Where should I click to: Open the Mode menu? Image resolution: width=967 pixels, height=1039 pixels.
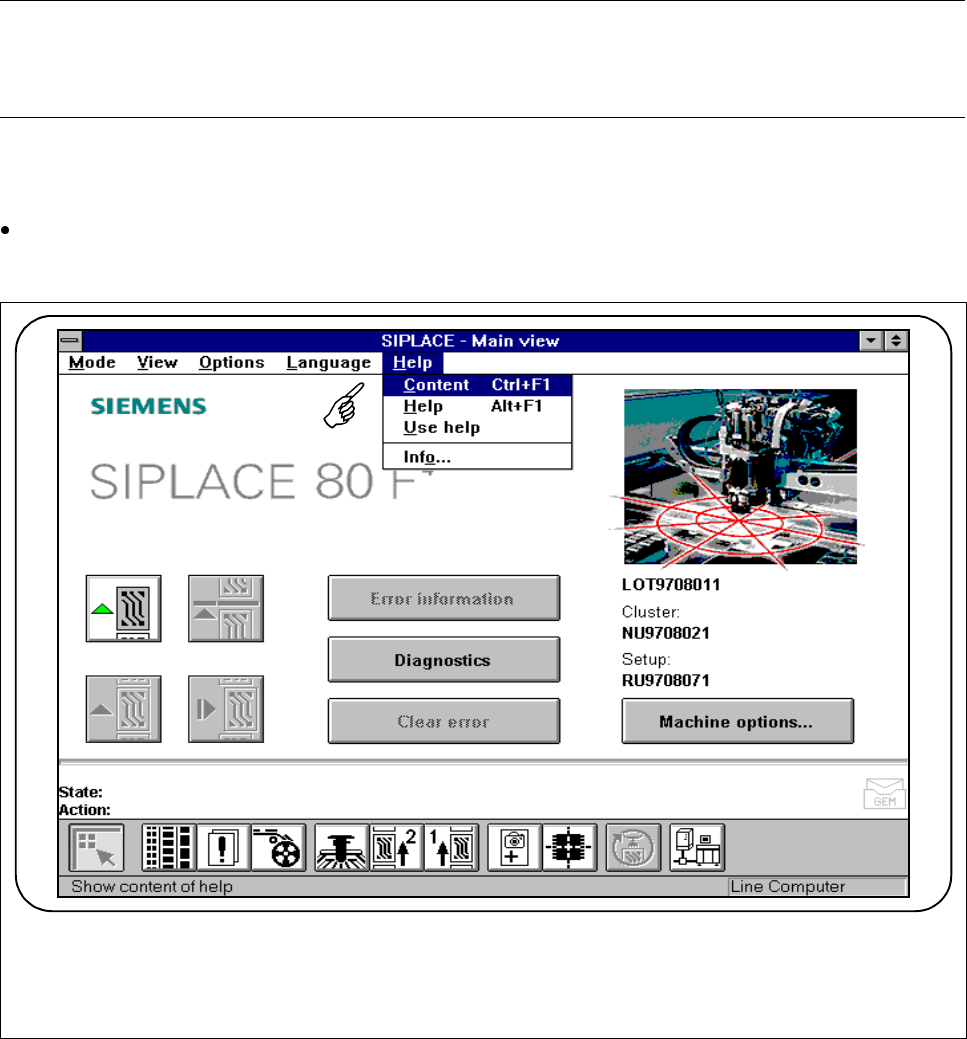click(x=92, y=362)
